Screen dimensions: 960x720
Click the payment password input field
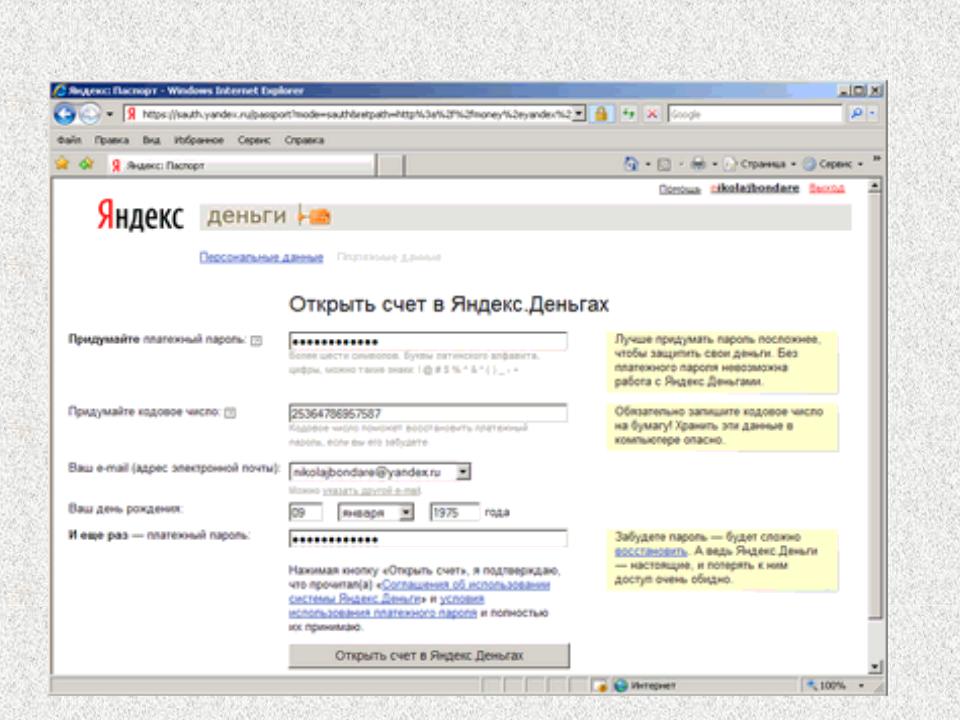428,341
